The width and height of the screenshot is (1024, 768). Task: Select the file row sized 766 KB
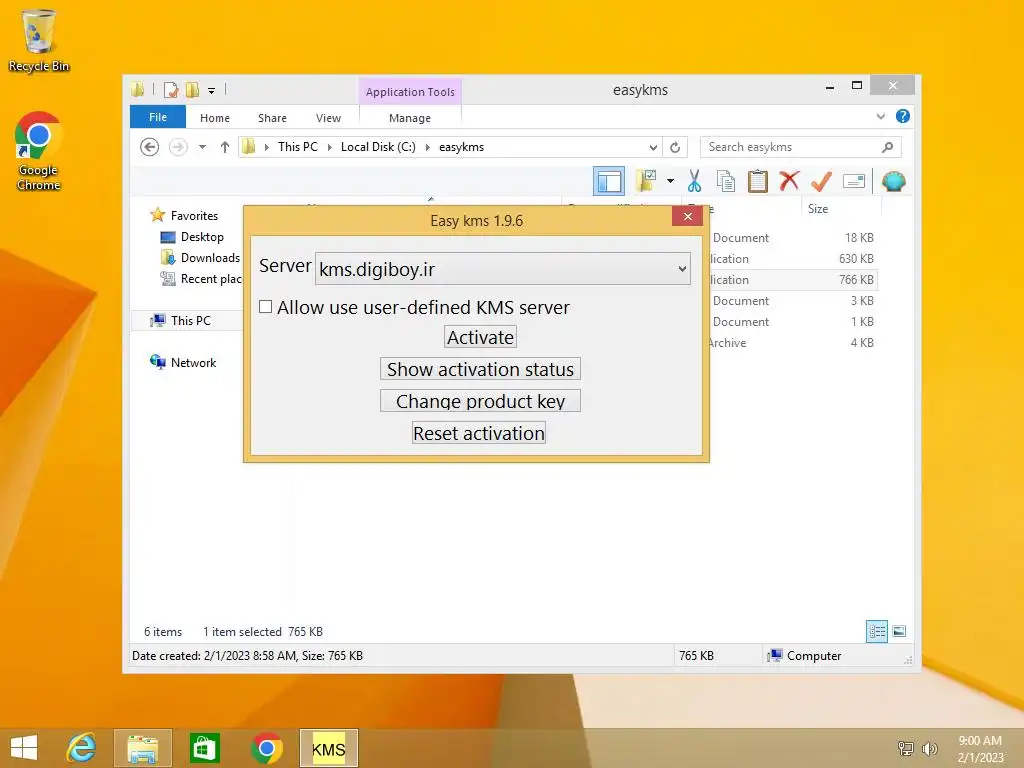(x=793, y=280)
